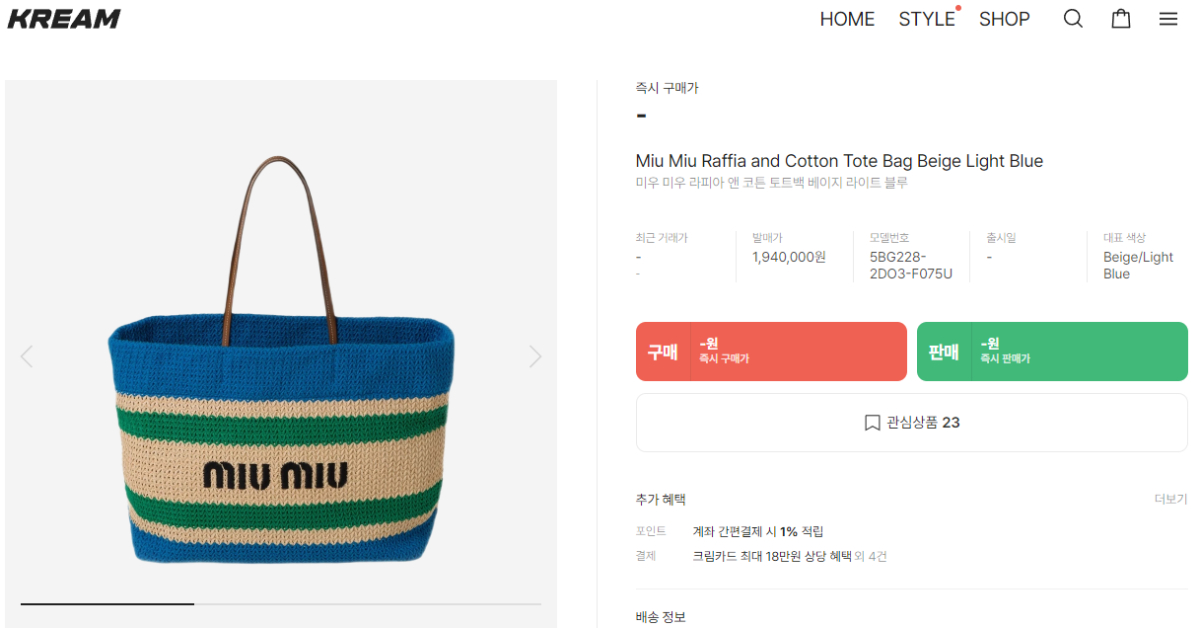Open the hamburger menu icon
This screenshot has width=1200, height=628.
point(1168,19)
